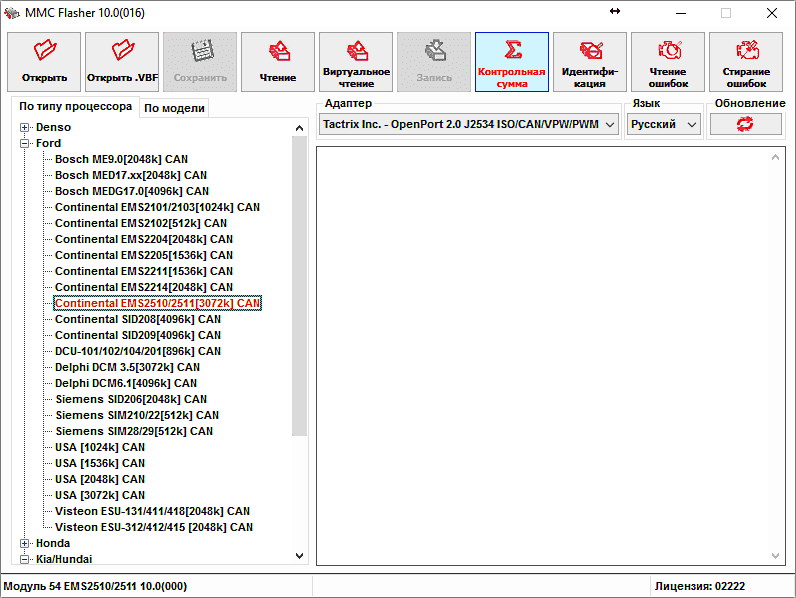Viewport: 796px width, 598px height.
Task: Click inside the empty log output area
Action: (x=550, y=350)
